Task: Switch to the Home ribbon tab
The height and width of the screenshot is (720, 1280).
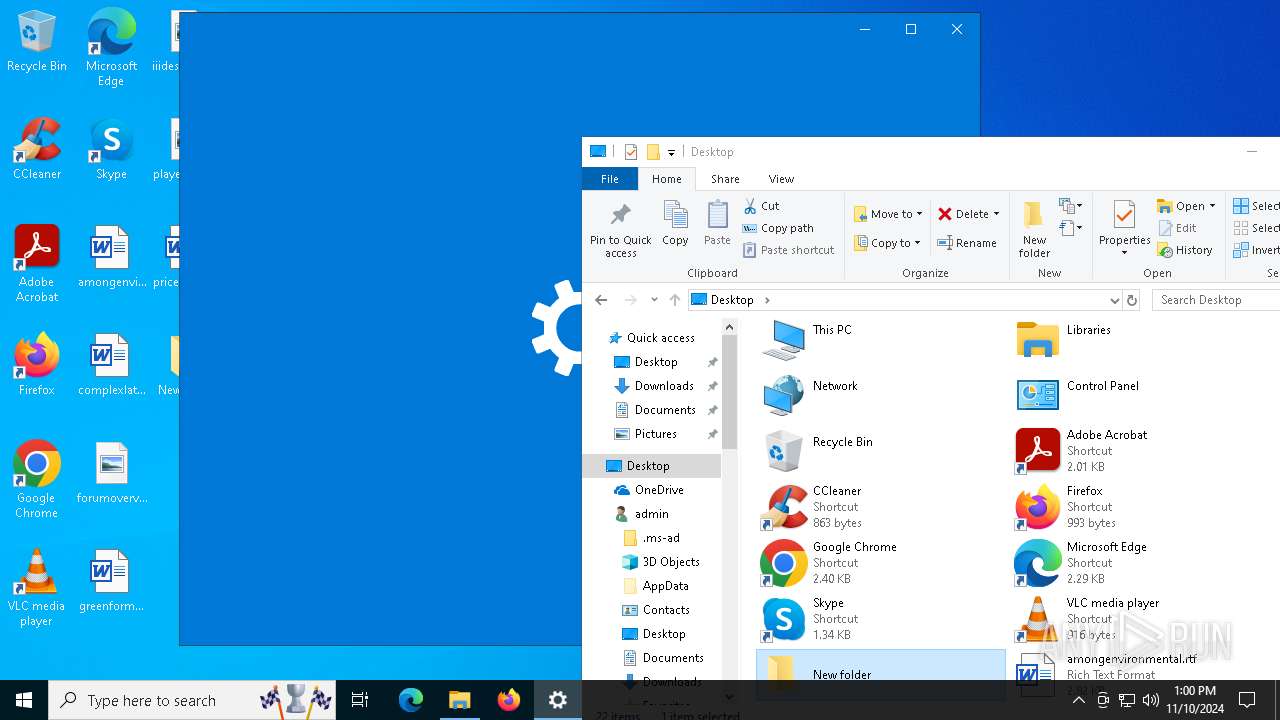Action: point(667,179)
